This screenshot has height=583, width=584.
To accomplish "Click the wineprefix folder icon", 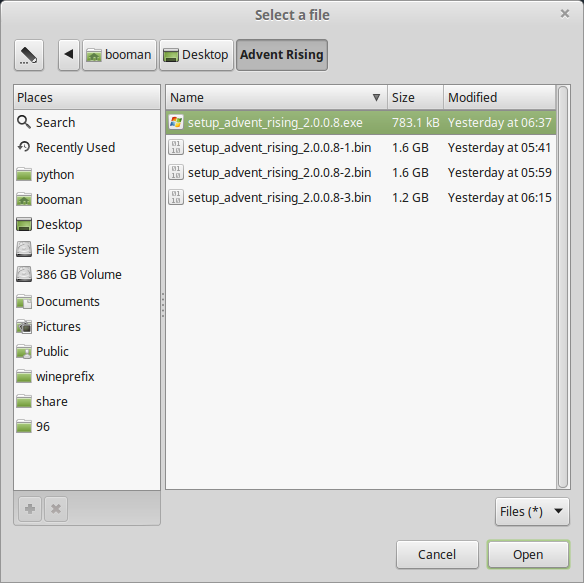I will click(x=24, y=376).
